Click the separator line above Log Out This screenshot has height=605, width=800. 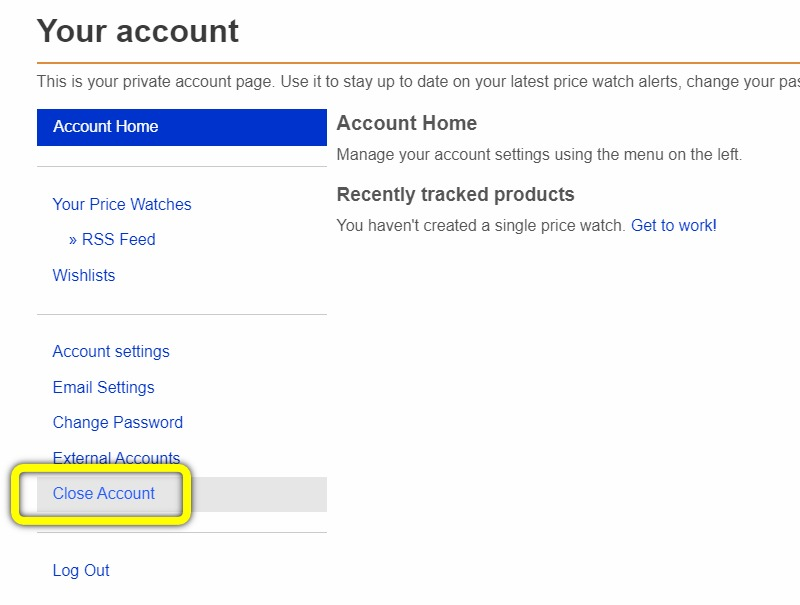[182, 532]
